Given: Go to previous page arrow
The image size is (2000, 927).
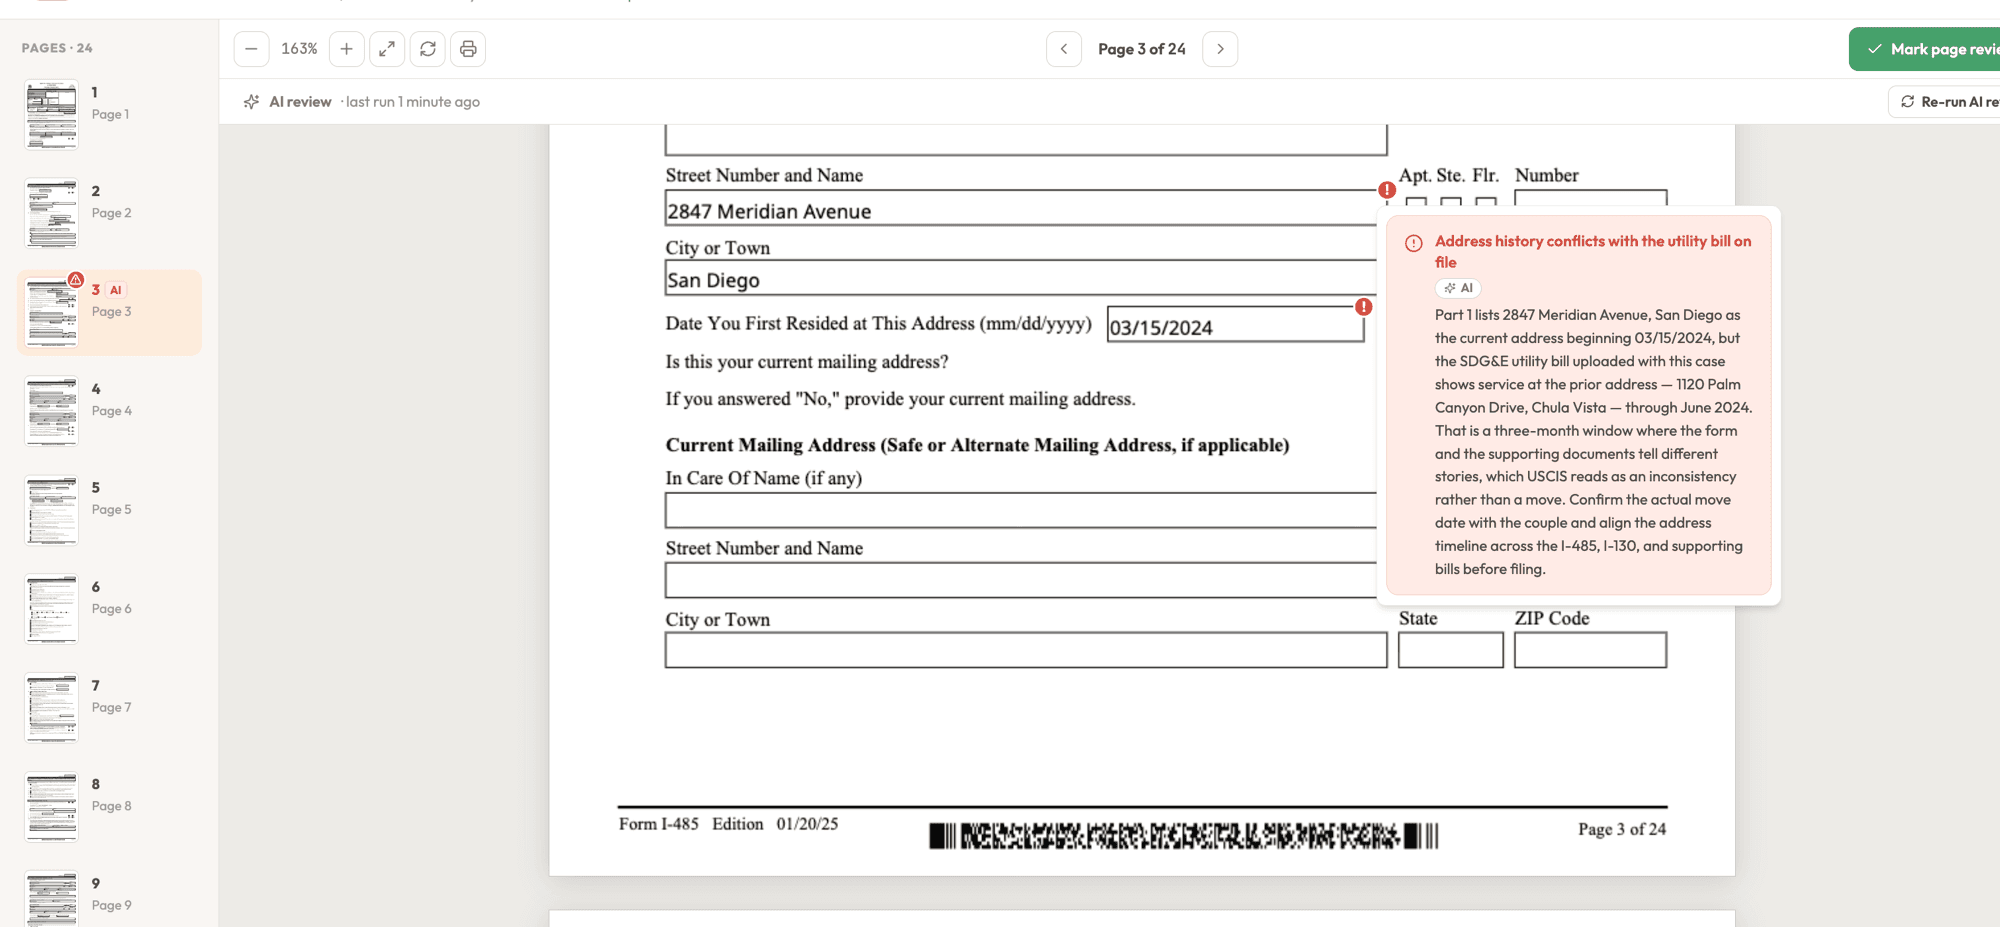Looking at the screenshot, I should pyautogui.click(x=1064, y=49).
